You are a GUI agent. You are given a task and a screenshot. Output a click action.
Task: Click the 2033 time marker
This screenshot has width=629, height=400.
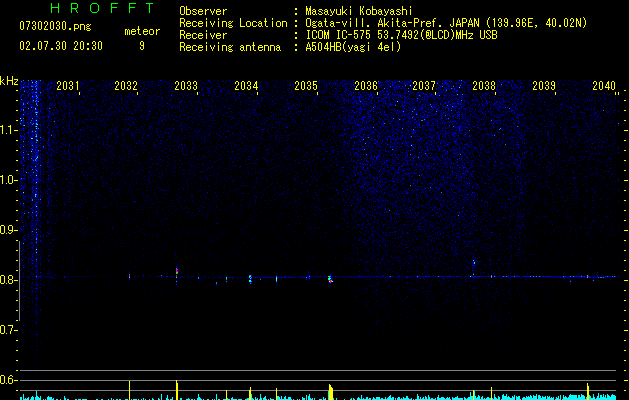pyautogui.click(x=186, y=86)
